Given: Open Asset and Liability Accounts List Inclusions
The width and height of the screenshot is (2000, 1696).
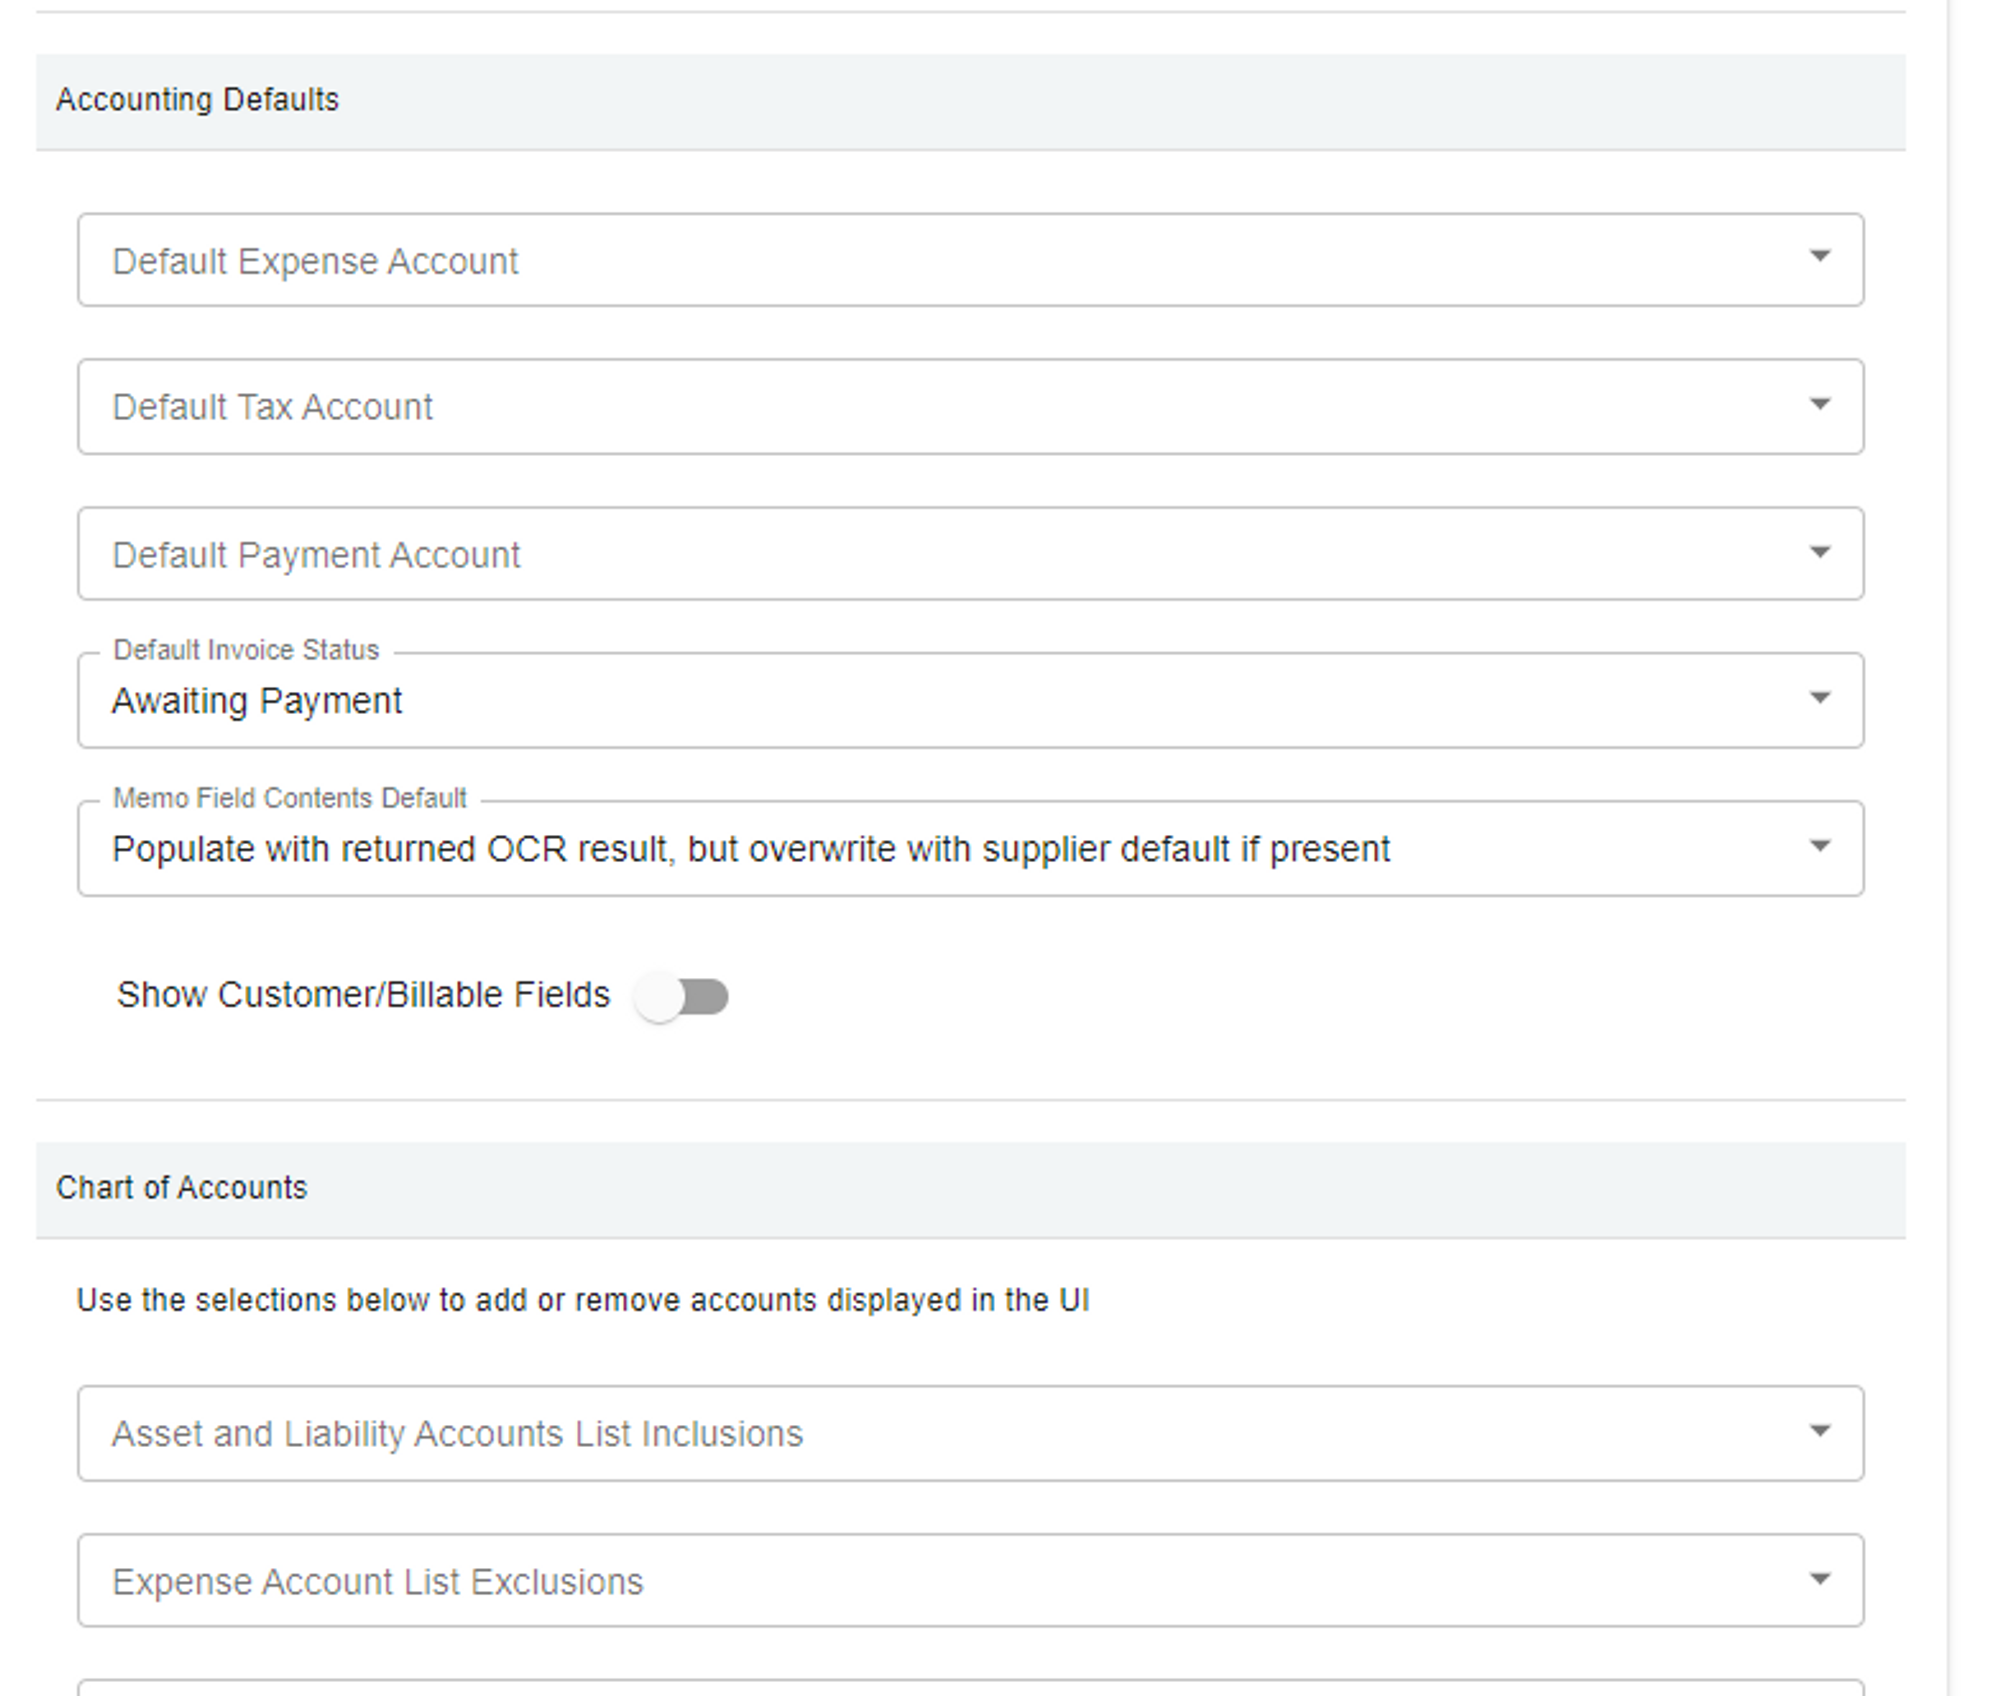Looking at the screenshot, I should [x=900, y=1434].
